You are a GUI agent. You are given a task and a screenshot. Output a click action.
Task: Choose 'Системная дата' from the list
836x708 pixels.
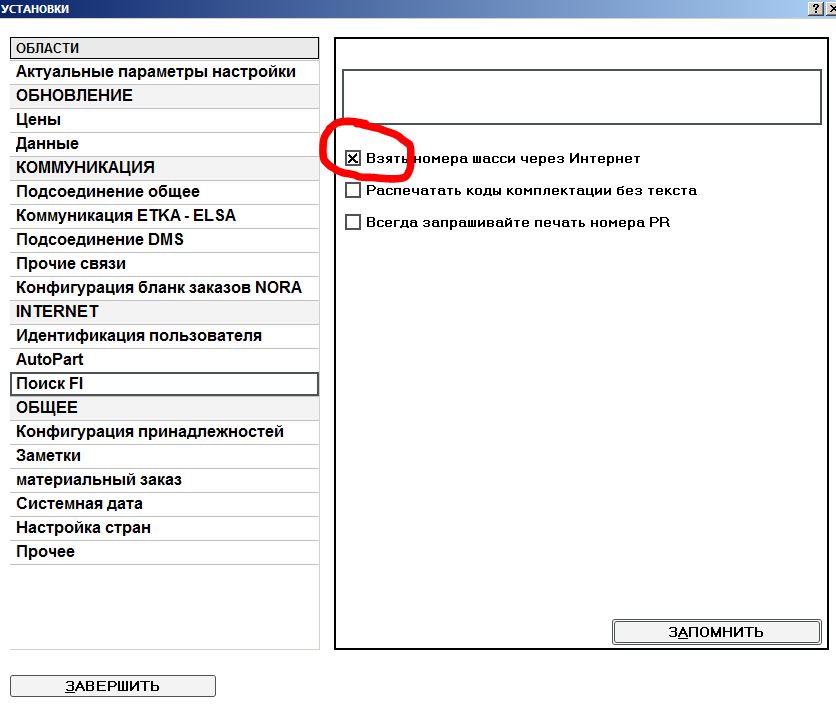79,504
